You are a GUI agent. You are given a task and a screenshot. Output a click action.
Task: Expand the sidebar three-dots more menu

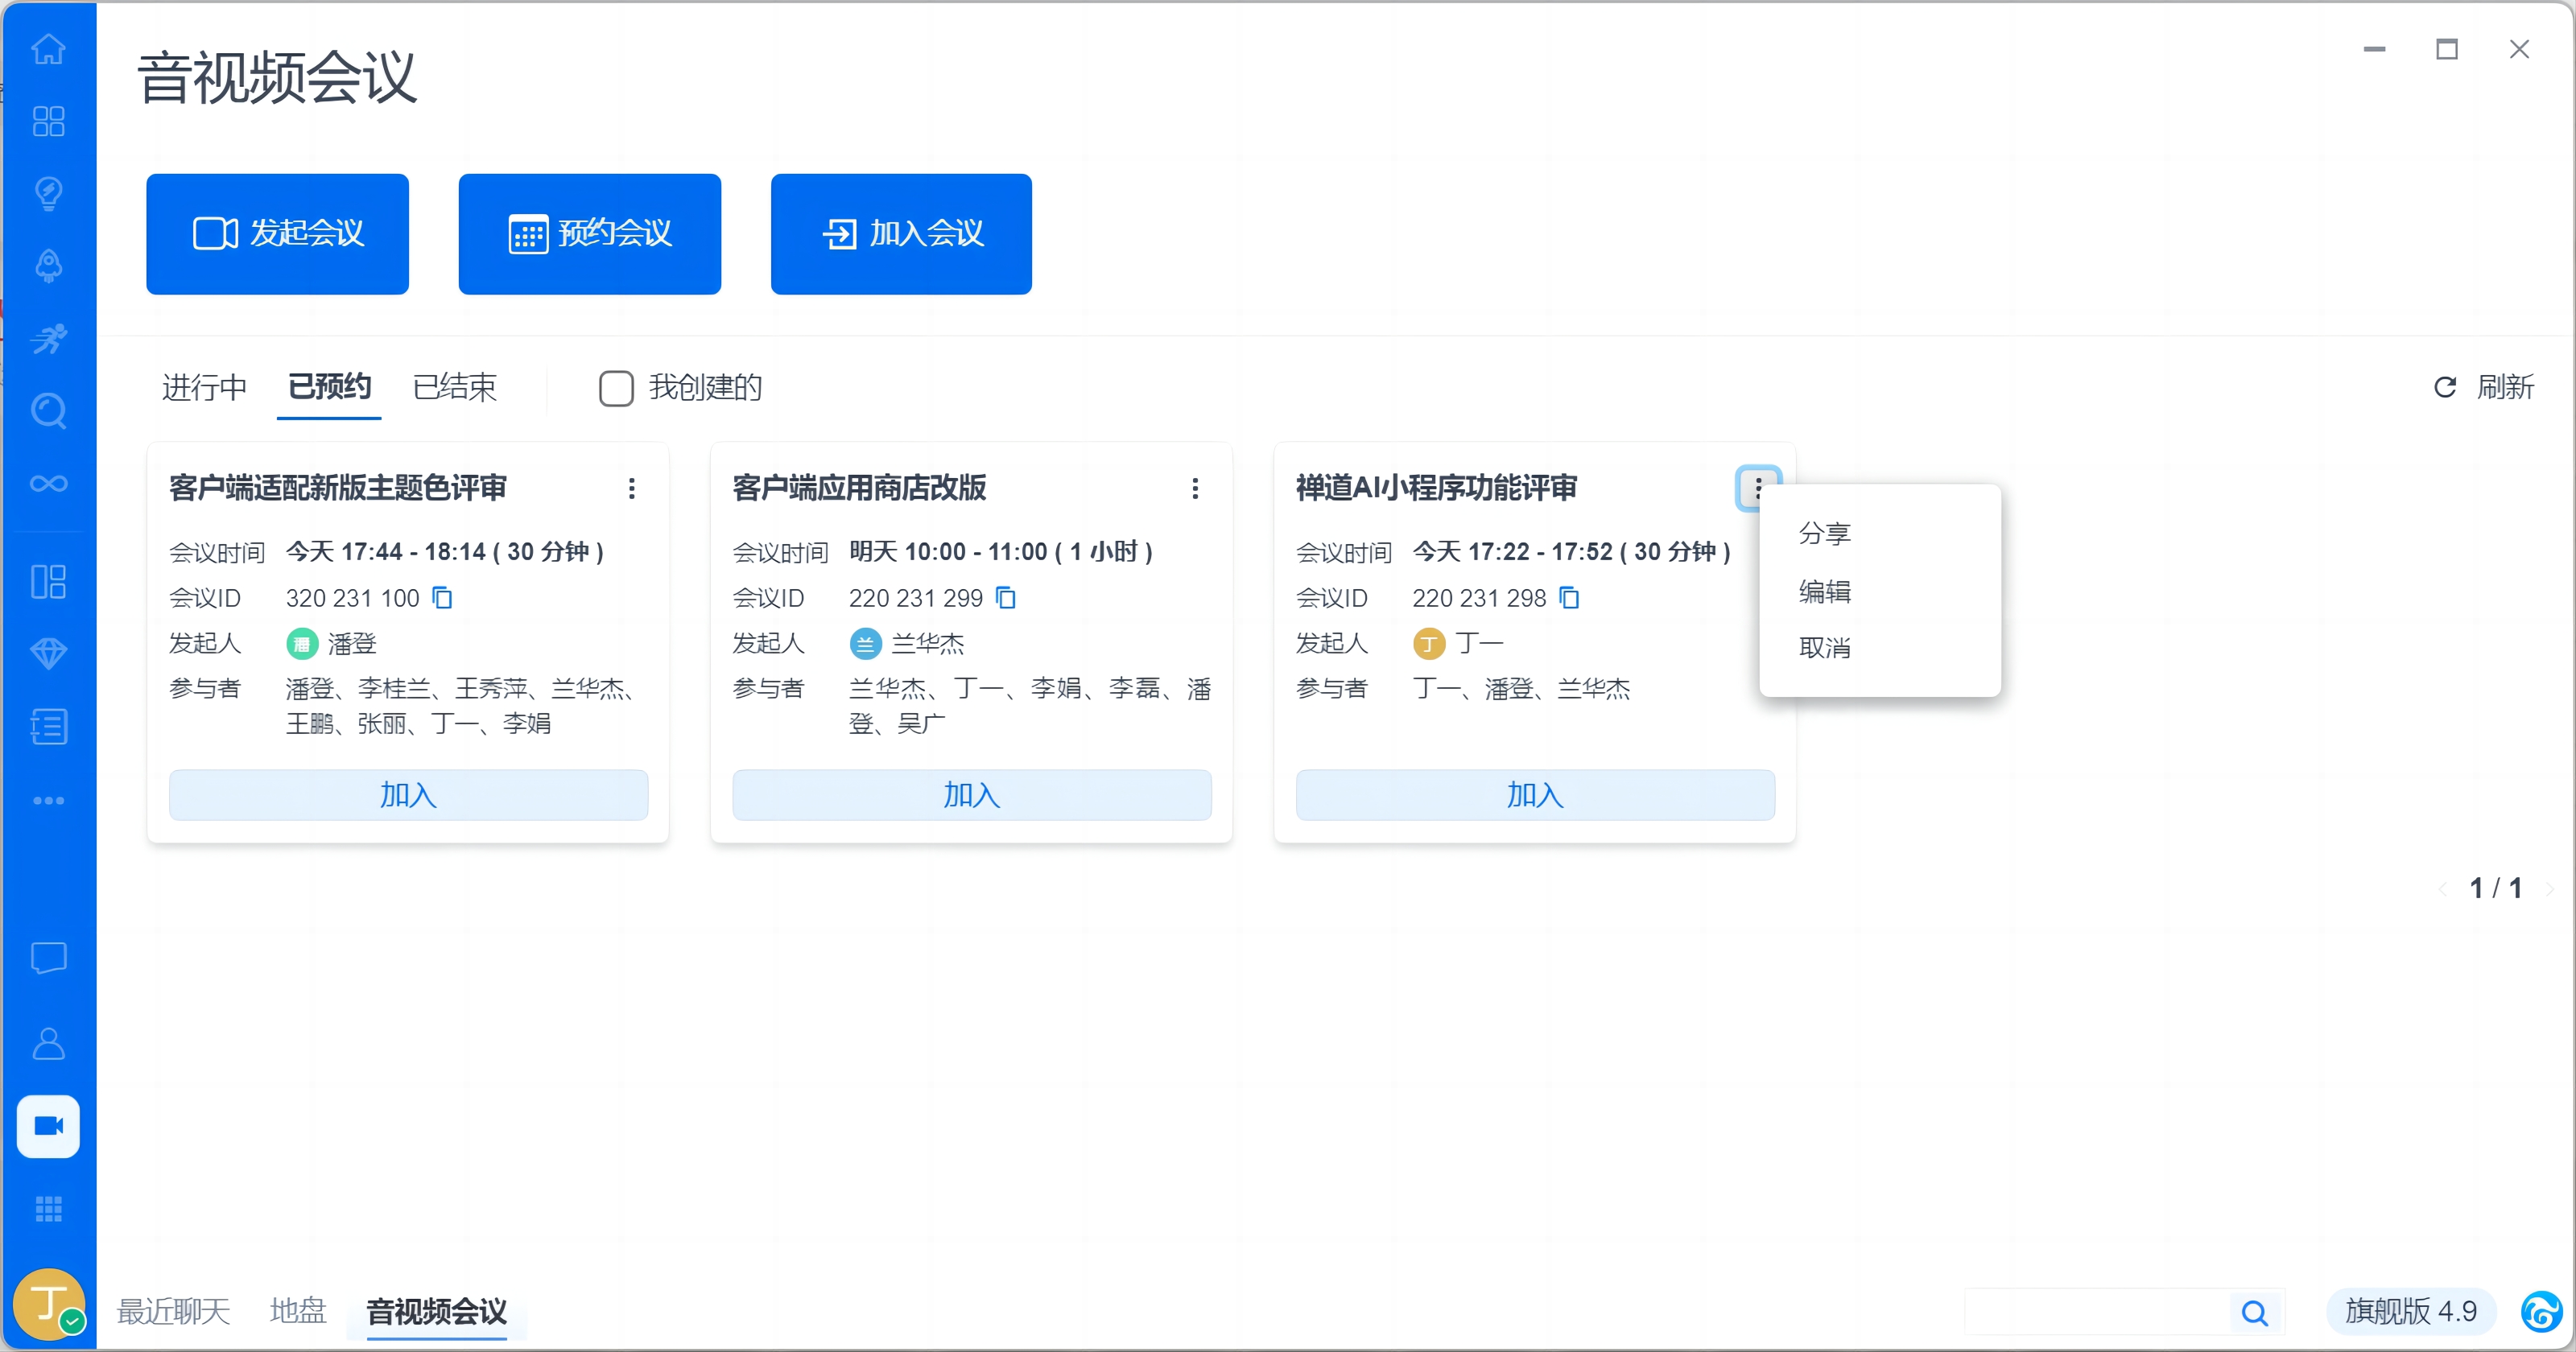pyautogui.click(x=48, y=800)
